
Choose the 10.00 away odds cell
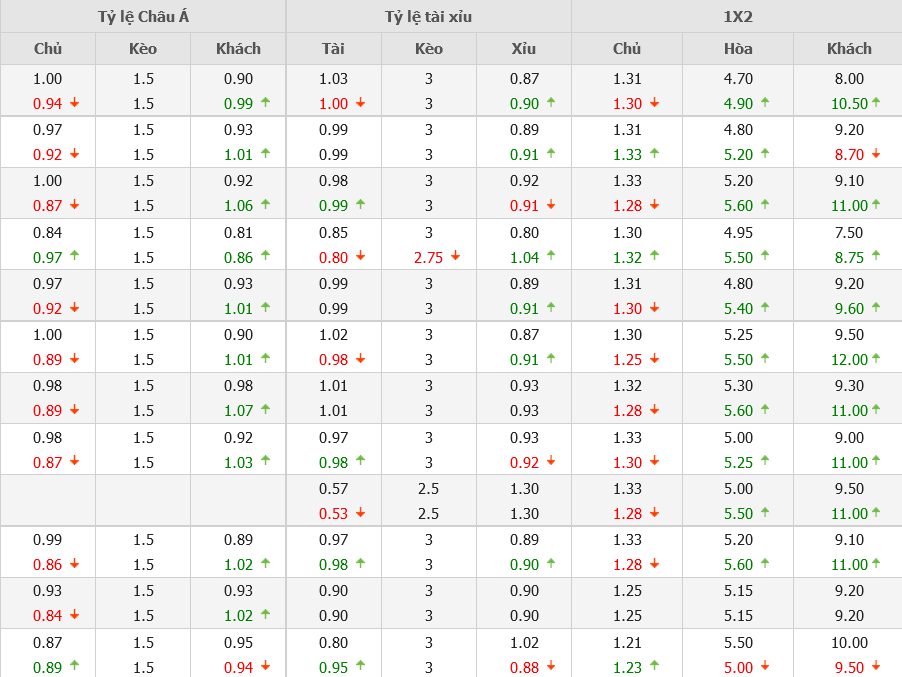pos(849,643)
